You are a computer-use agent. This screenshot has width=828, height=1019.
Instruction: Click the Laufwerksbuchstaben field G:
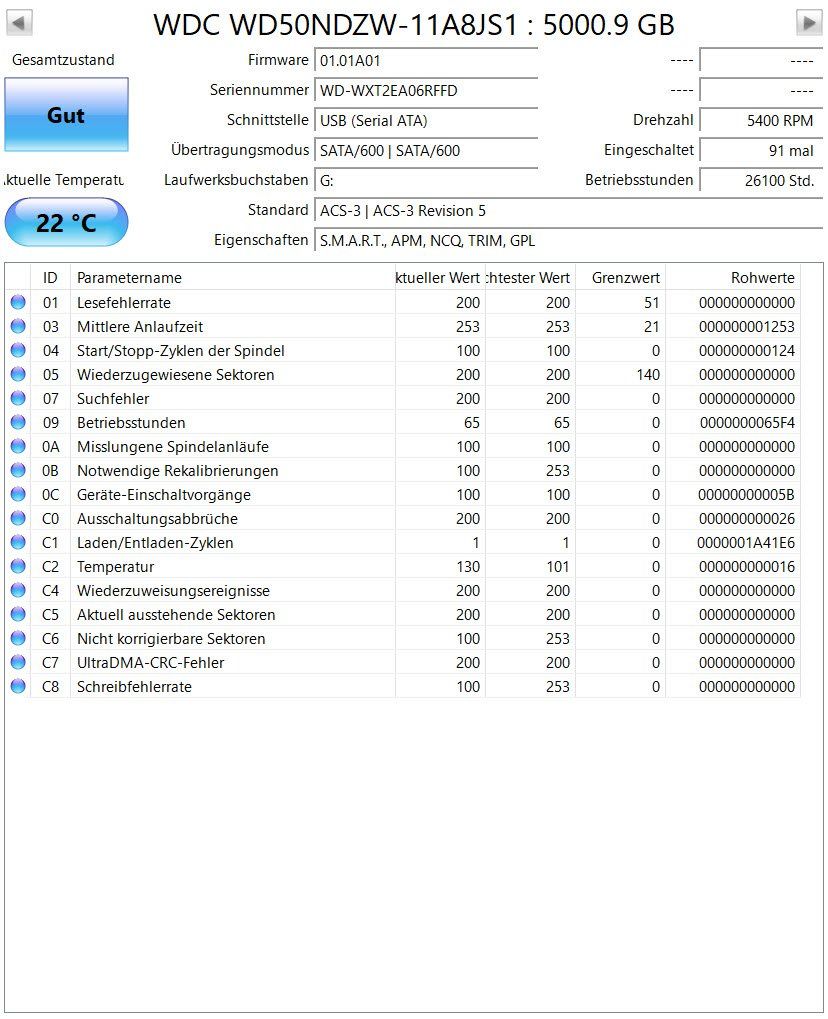(426, 180)
